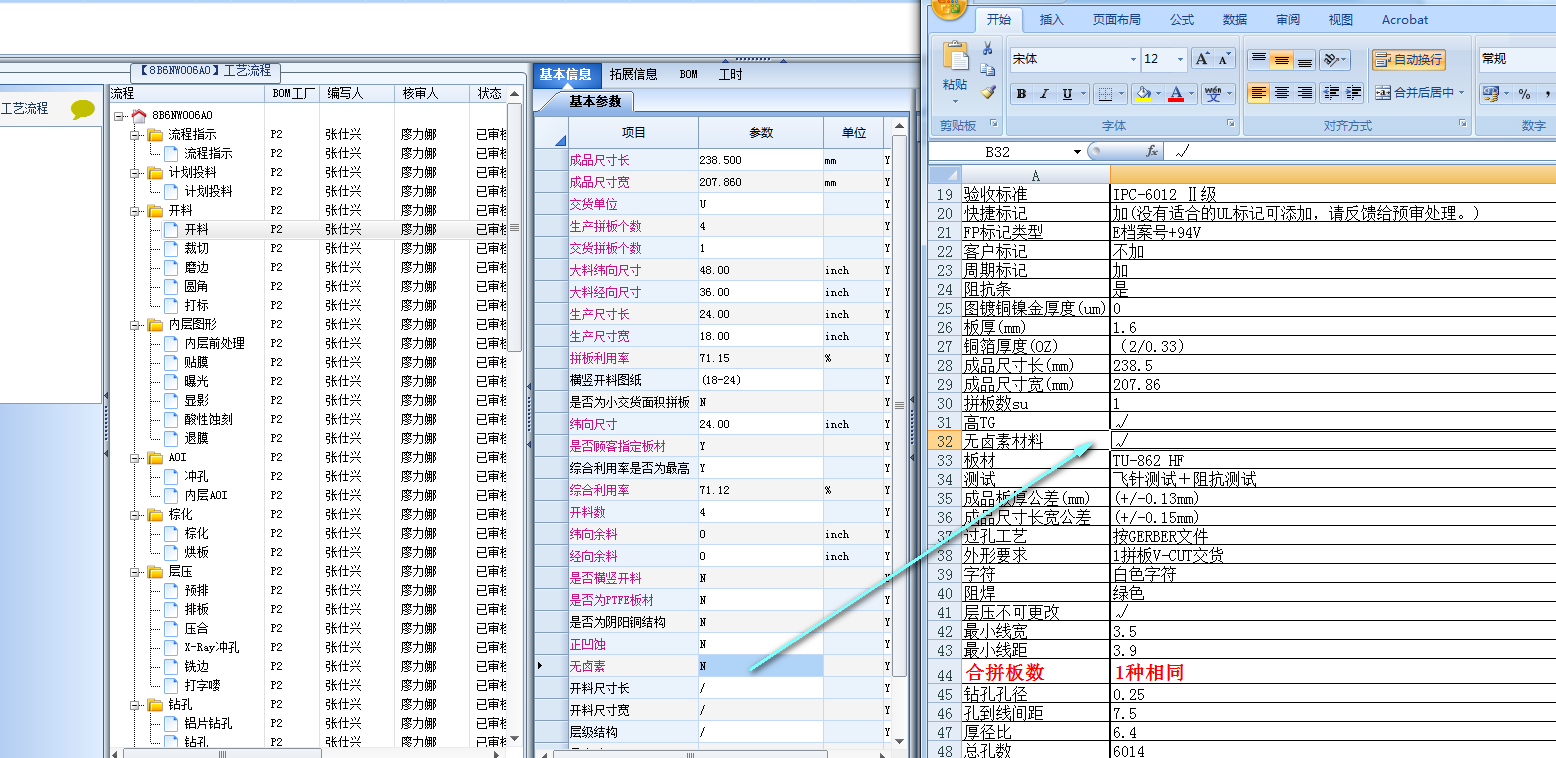Click the 合并后居中 merge and center button
This screenshot has height=758, width=1556.
click(x=1413, y=93)
